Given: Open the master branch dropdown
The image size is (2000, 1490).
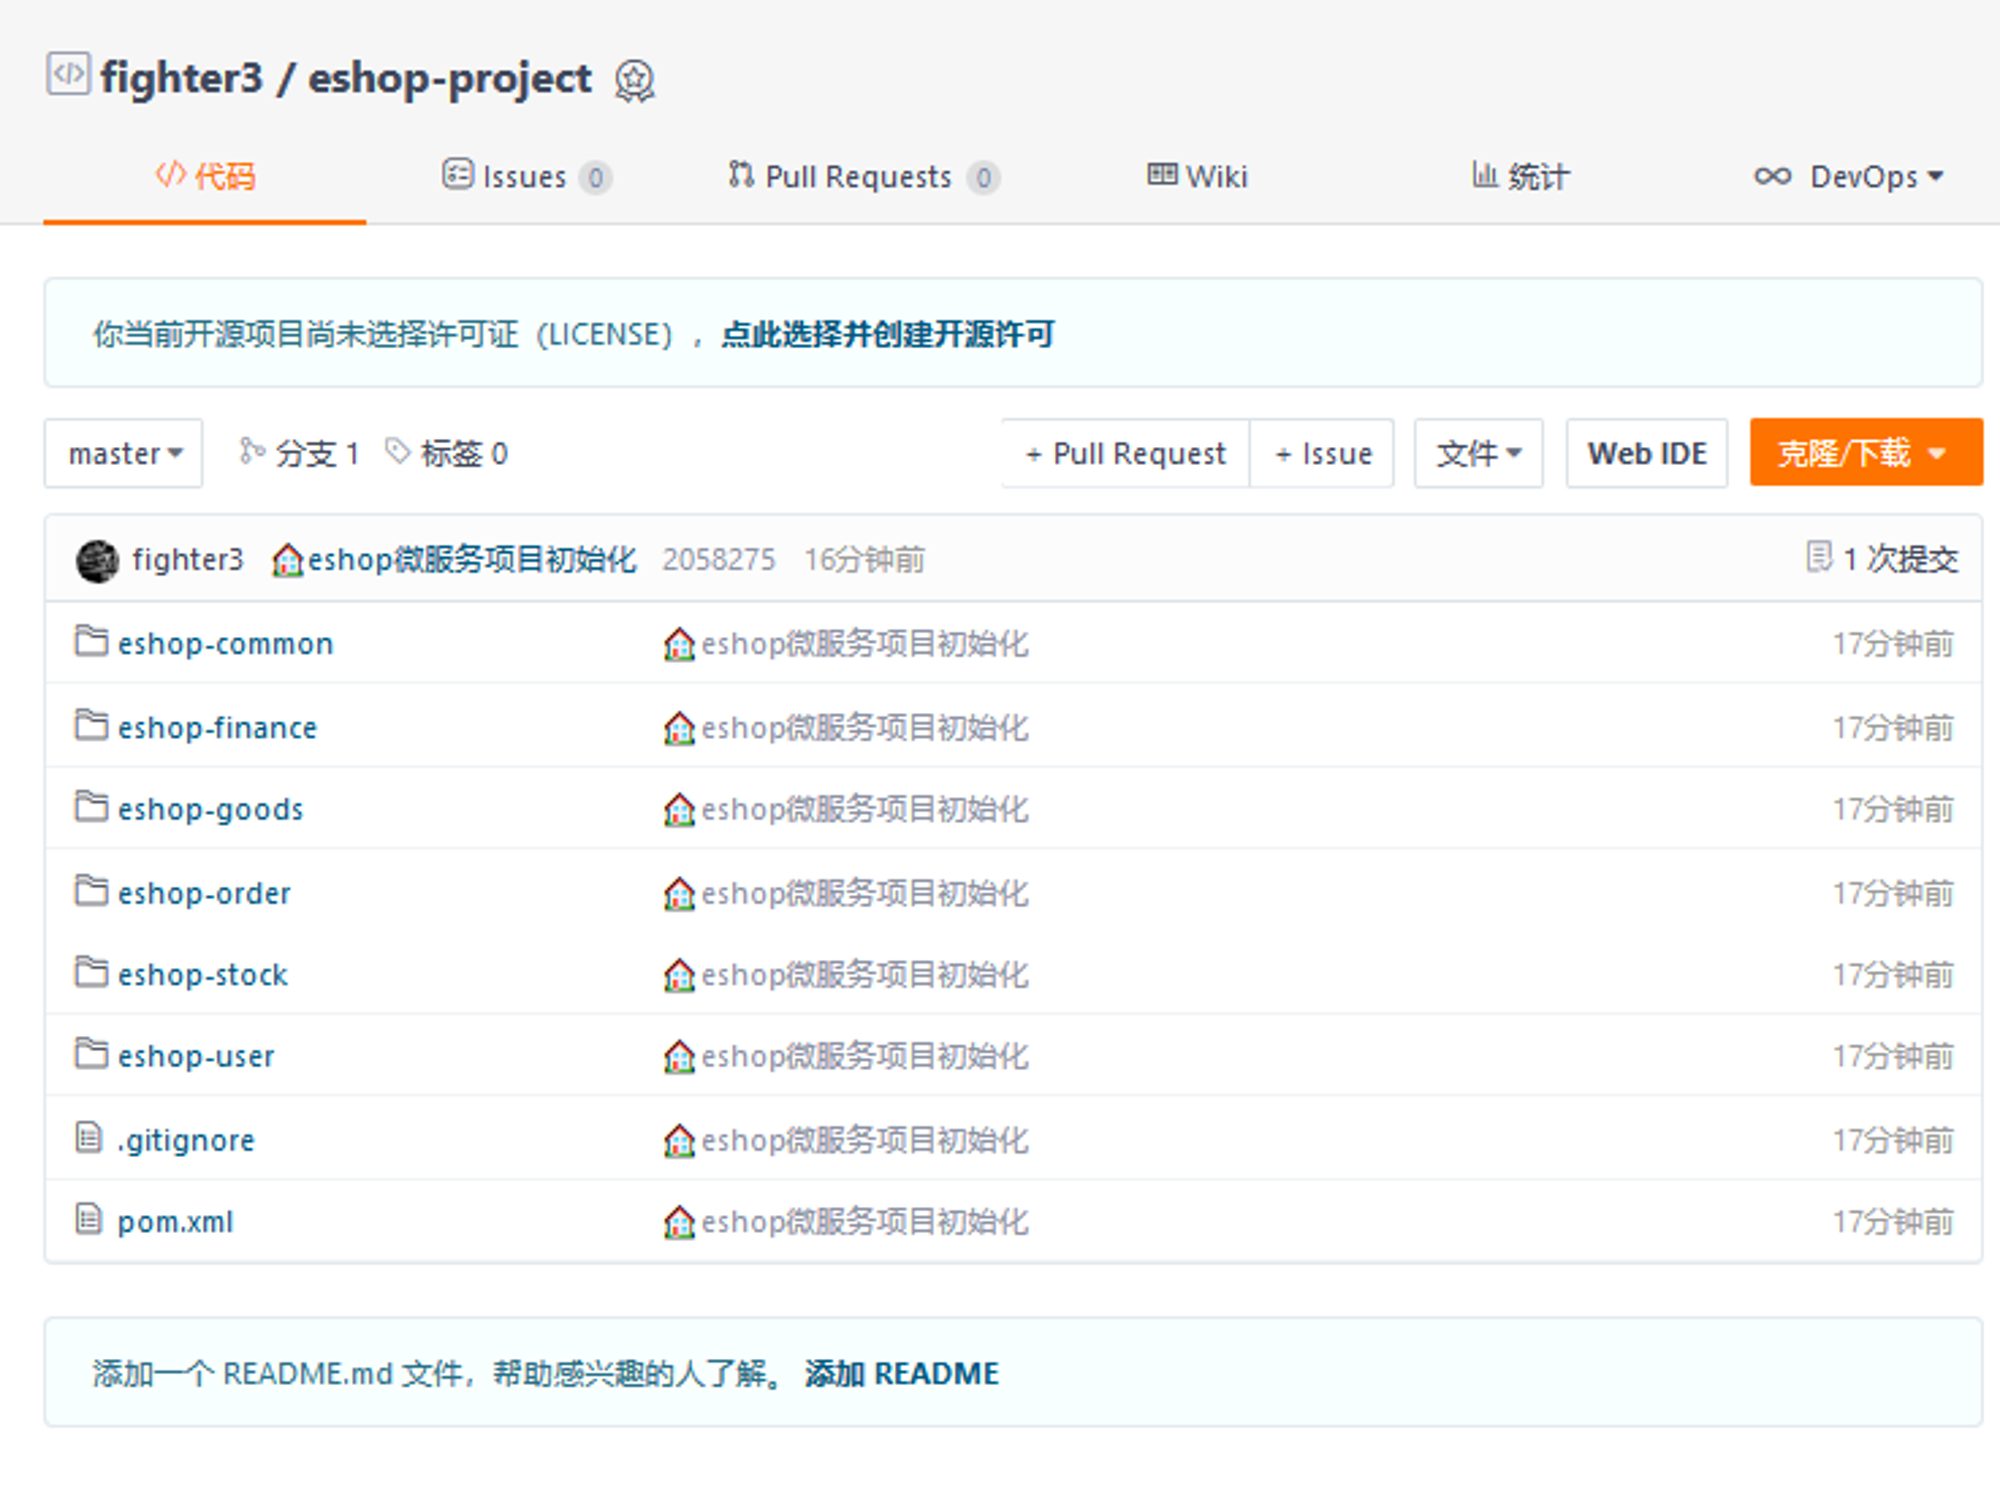Looking at the screenshot, I should point(124,453).
